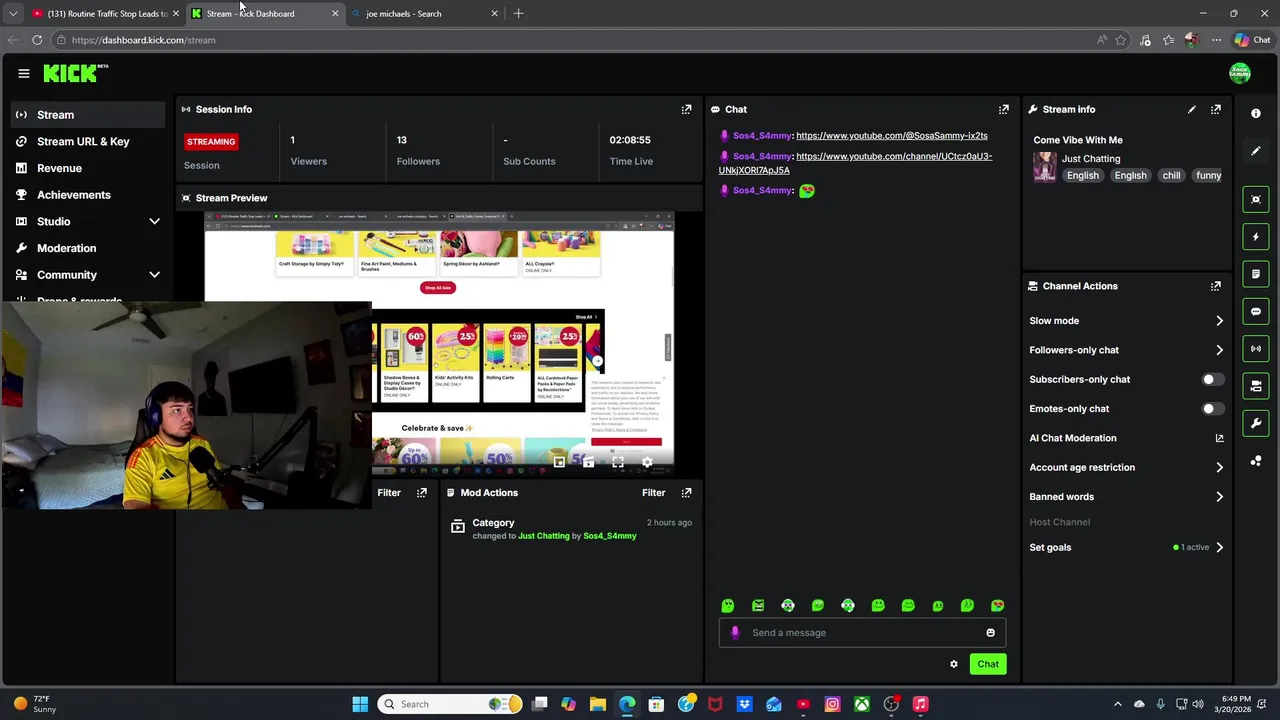Click Filter button left of Mod Actions
The width and height of the screenshot is (1280, 720).
389,492
